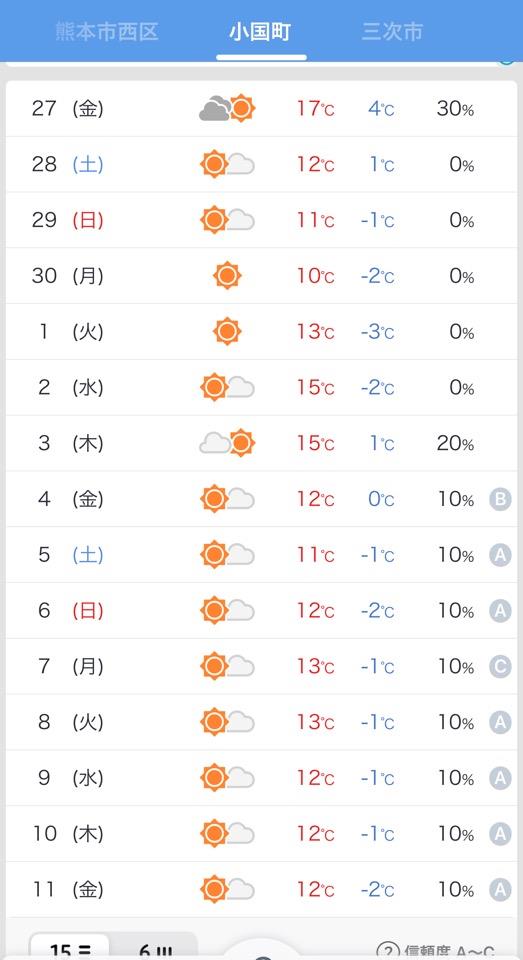Click the reliability A badge on the 11th
Image resolution: width=523 pixels, height=960 pixels.
(500, 890)
